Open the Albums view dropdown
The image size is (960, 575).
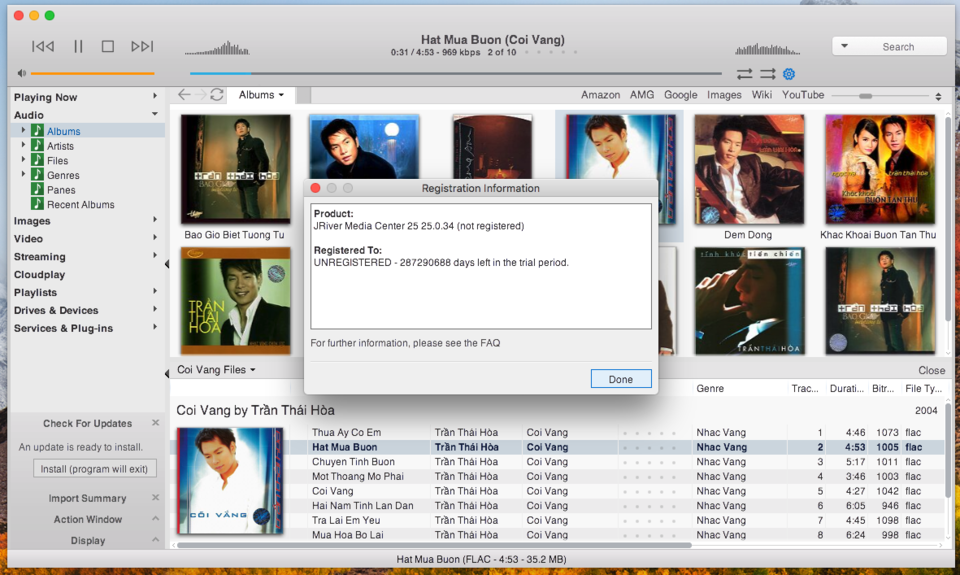[261, 95]
